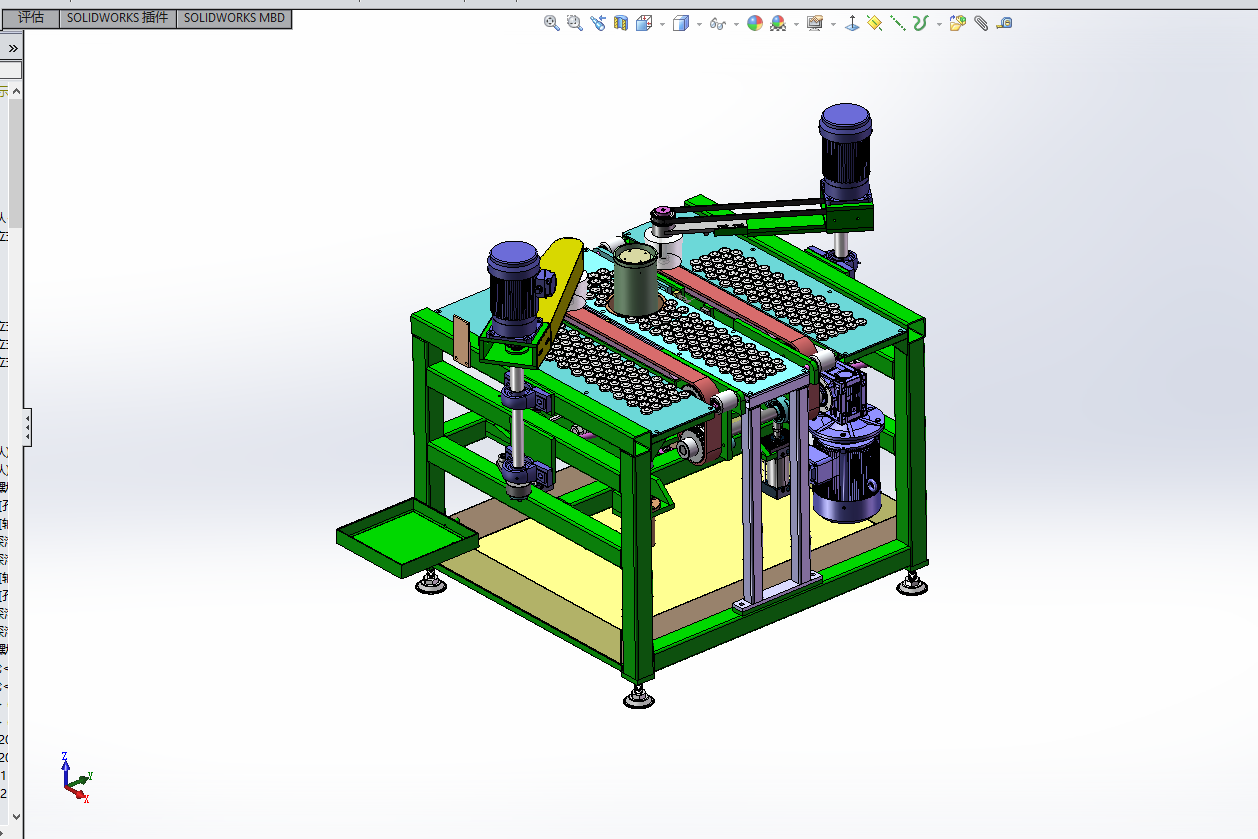Click the green dashed line icon
This screenshot has width=1258, height=839.
[x=898, y=23]
